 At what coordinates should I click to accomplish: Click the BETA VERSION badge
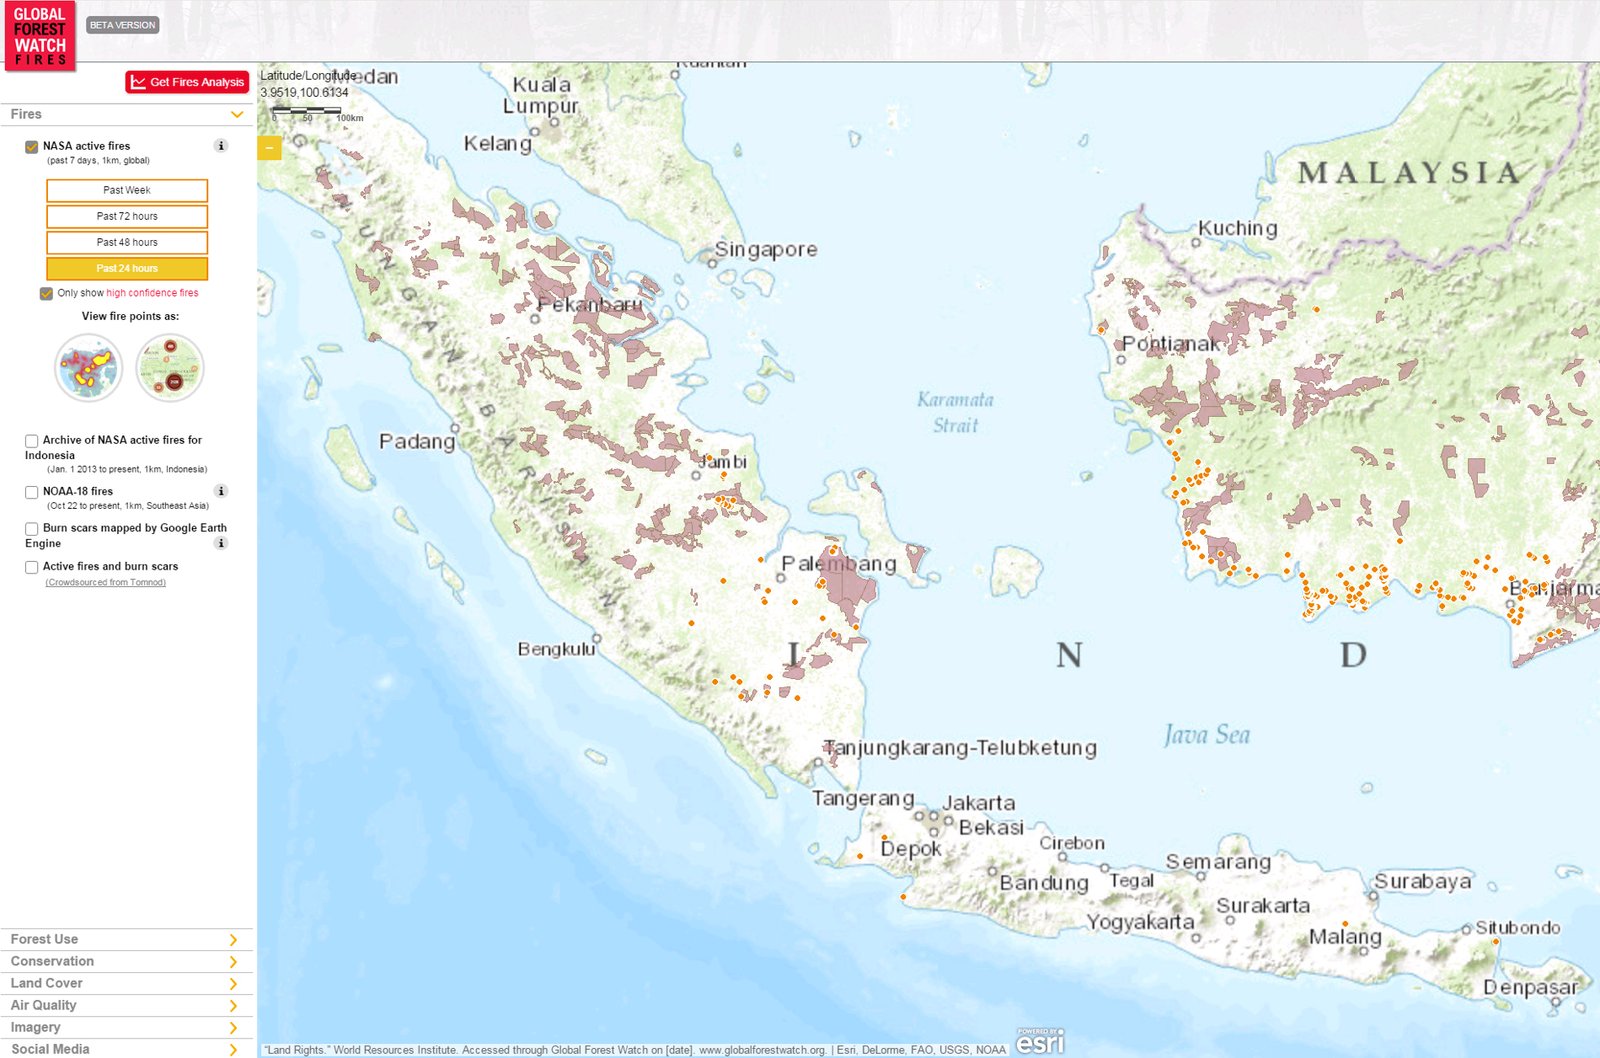(x=120, y=24)
